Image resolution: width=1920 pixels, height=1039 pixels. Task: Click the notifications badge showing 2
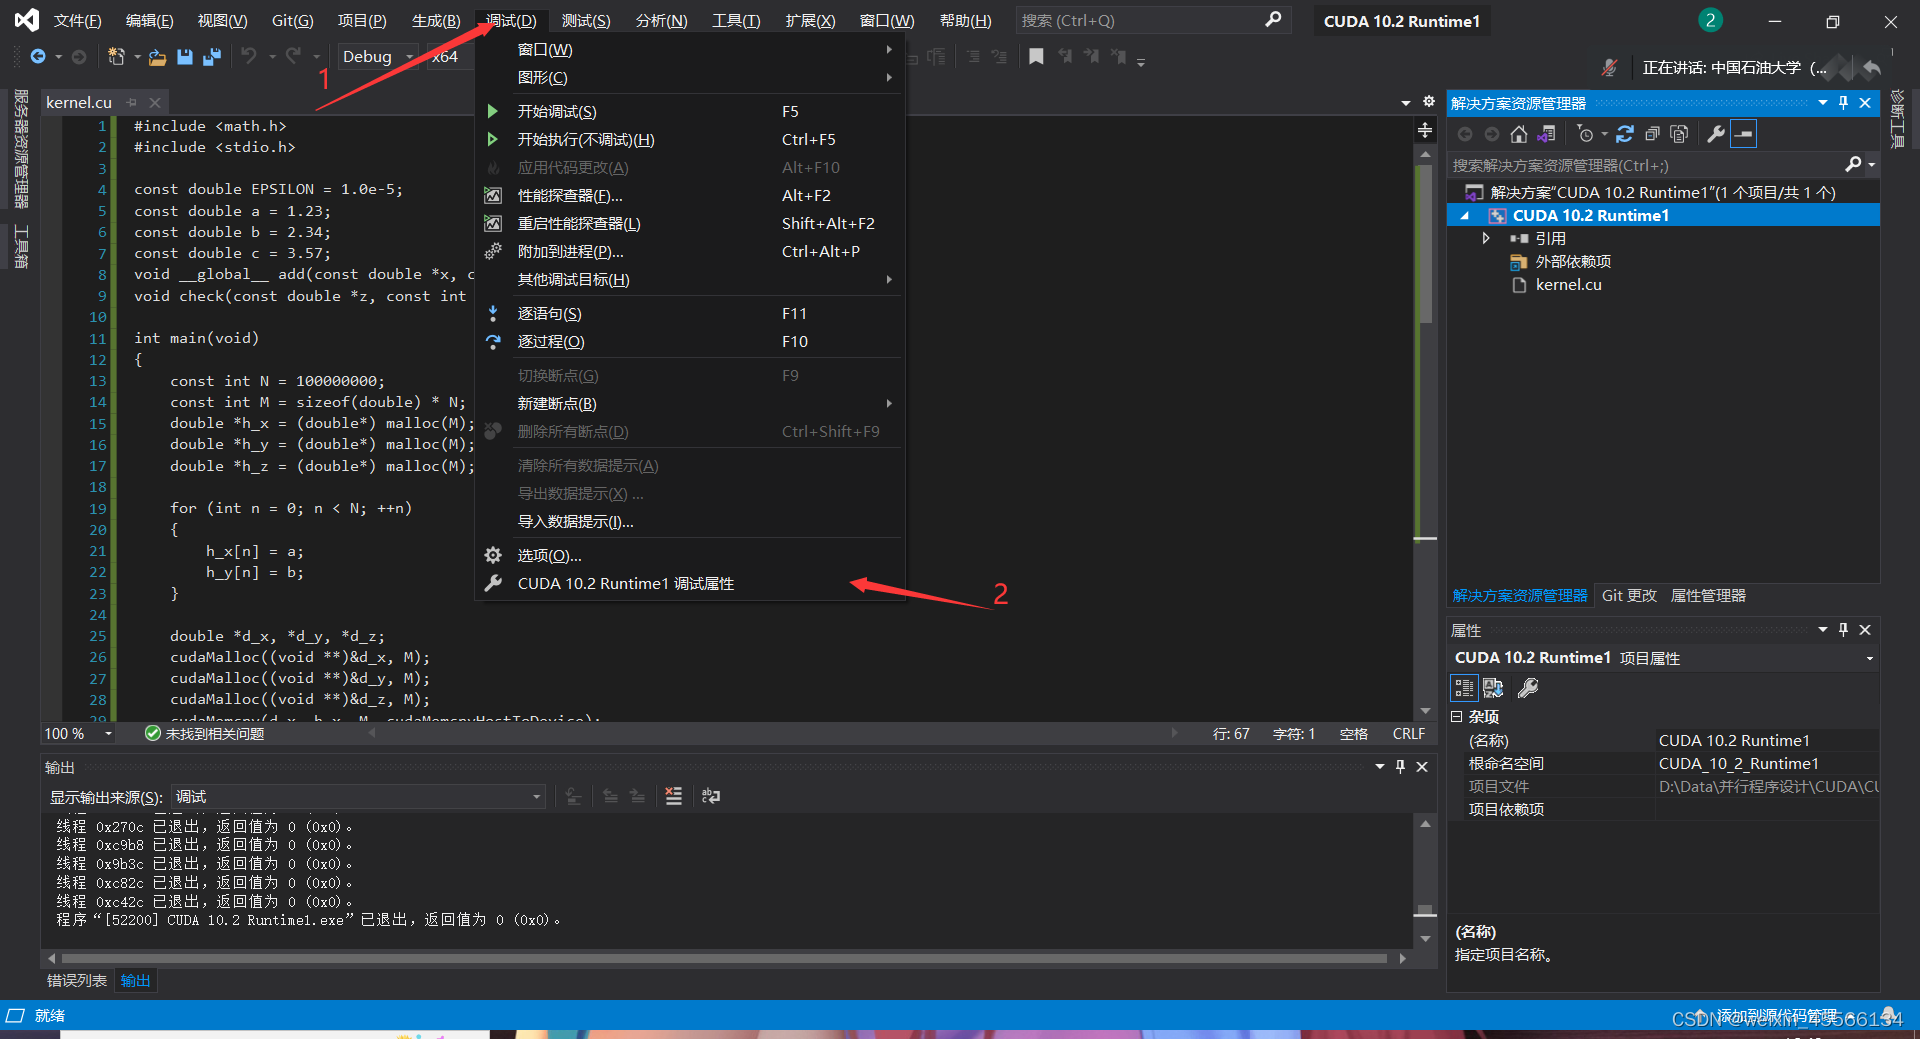1710,20
